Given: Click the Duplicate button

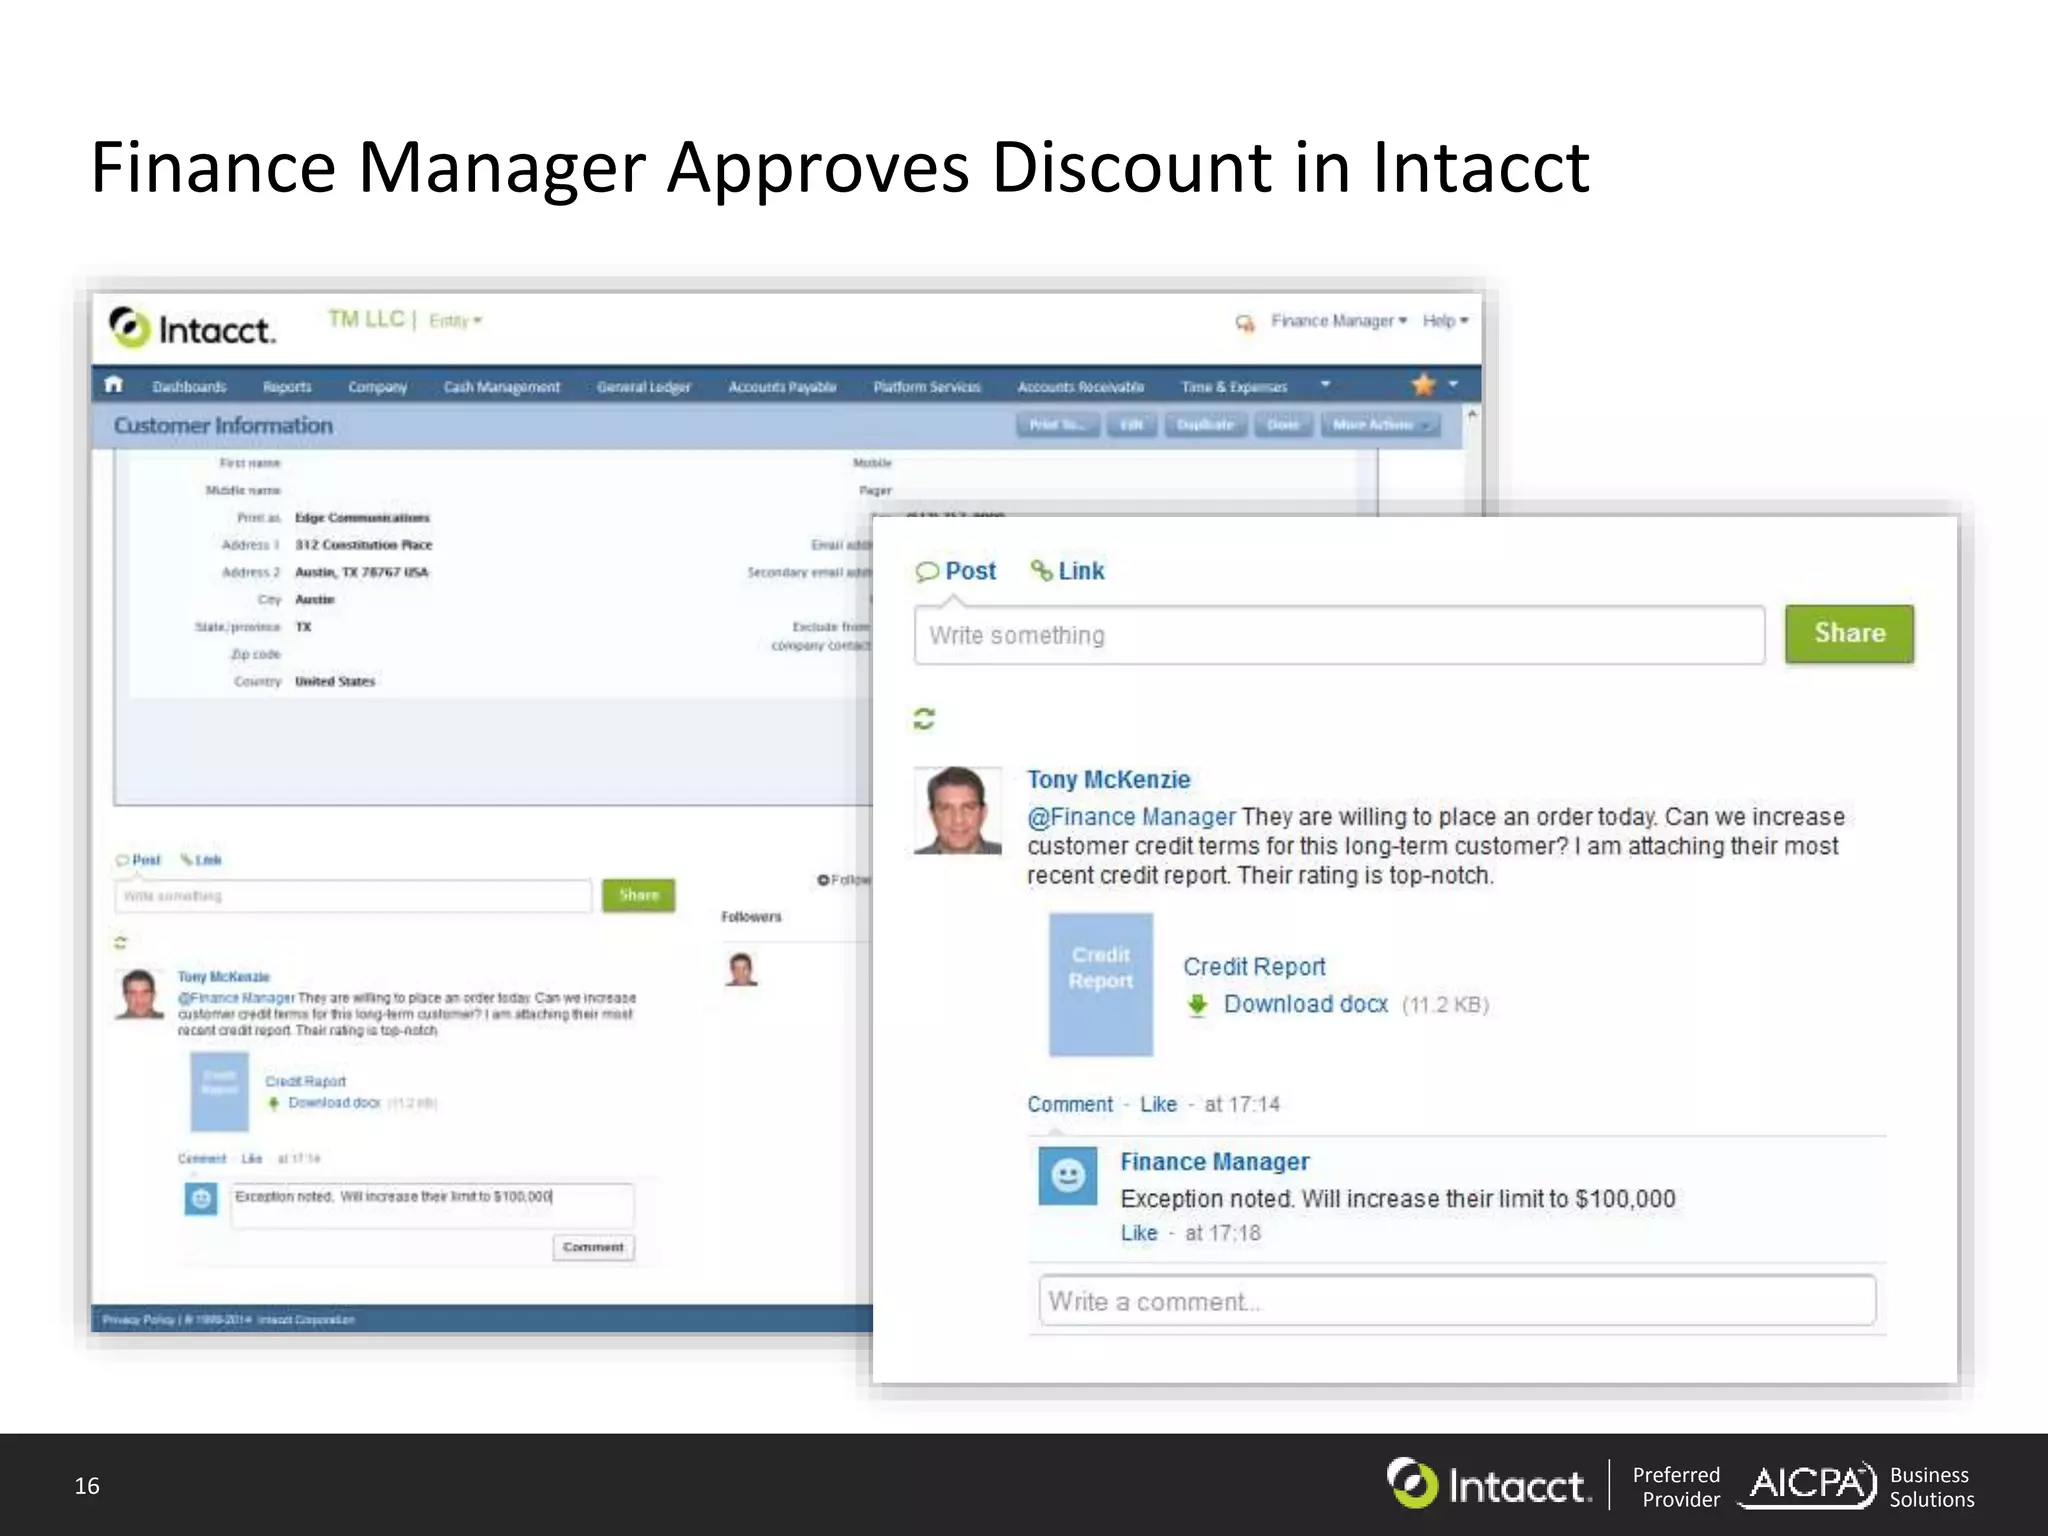Looking at the screenshot, I should 1205,425.
